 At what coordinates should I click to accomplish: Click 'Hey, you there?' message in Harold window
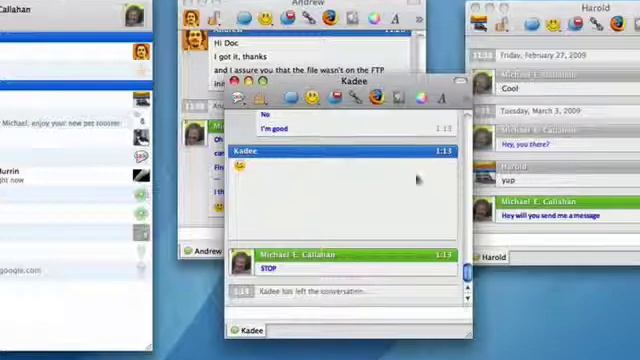(526, 144)
